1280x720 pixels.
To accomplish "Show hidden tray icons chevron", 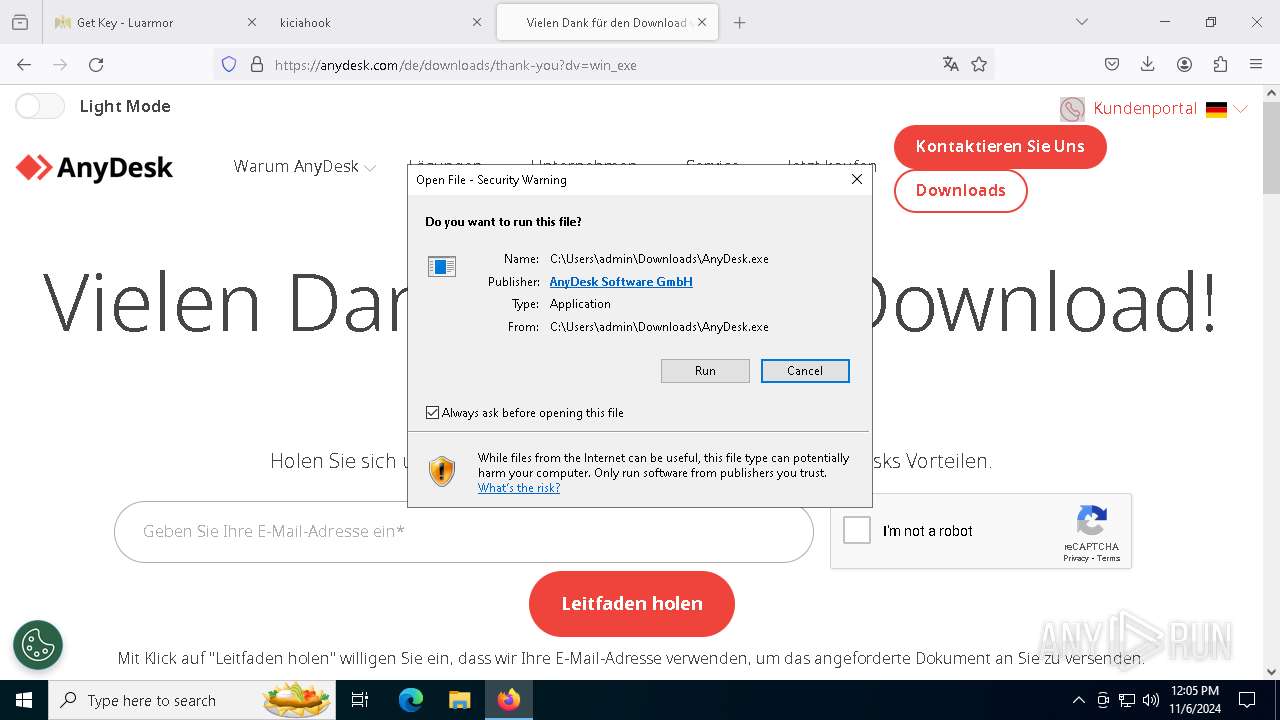I will tap(1078, 700).
